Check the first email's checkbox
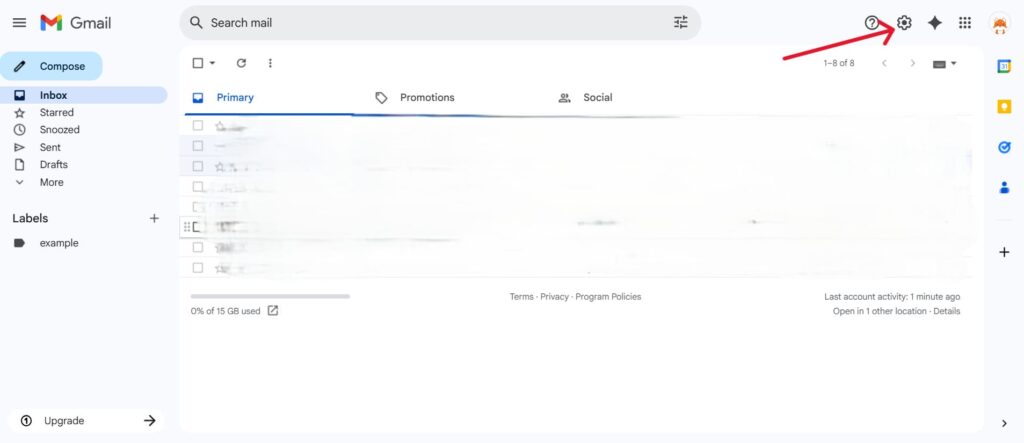The image size is (1024, 443). click(198, 126)
